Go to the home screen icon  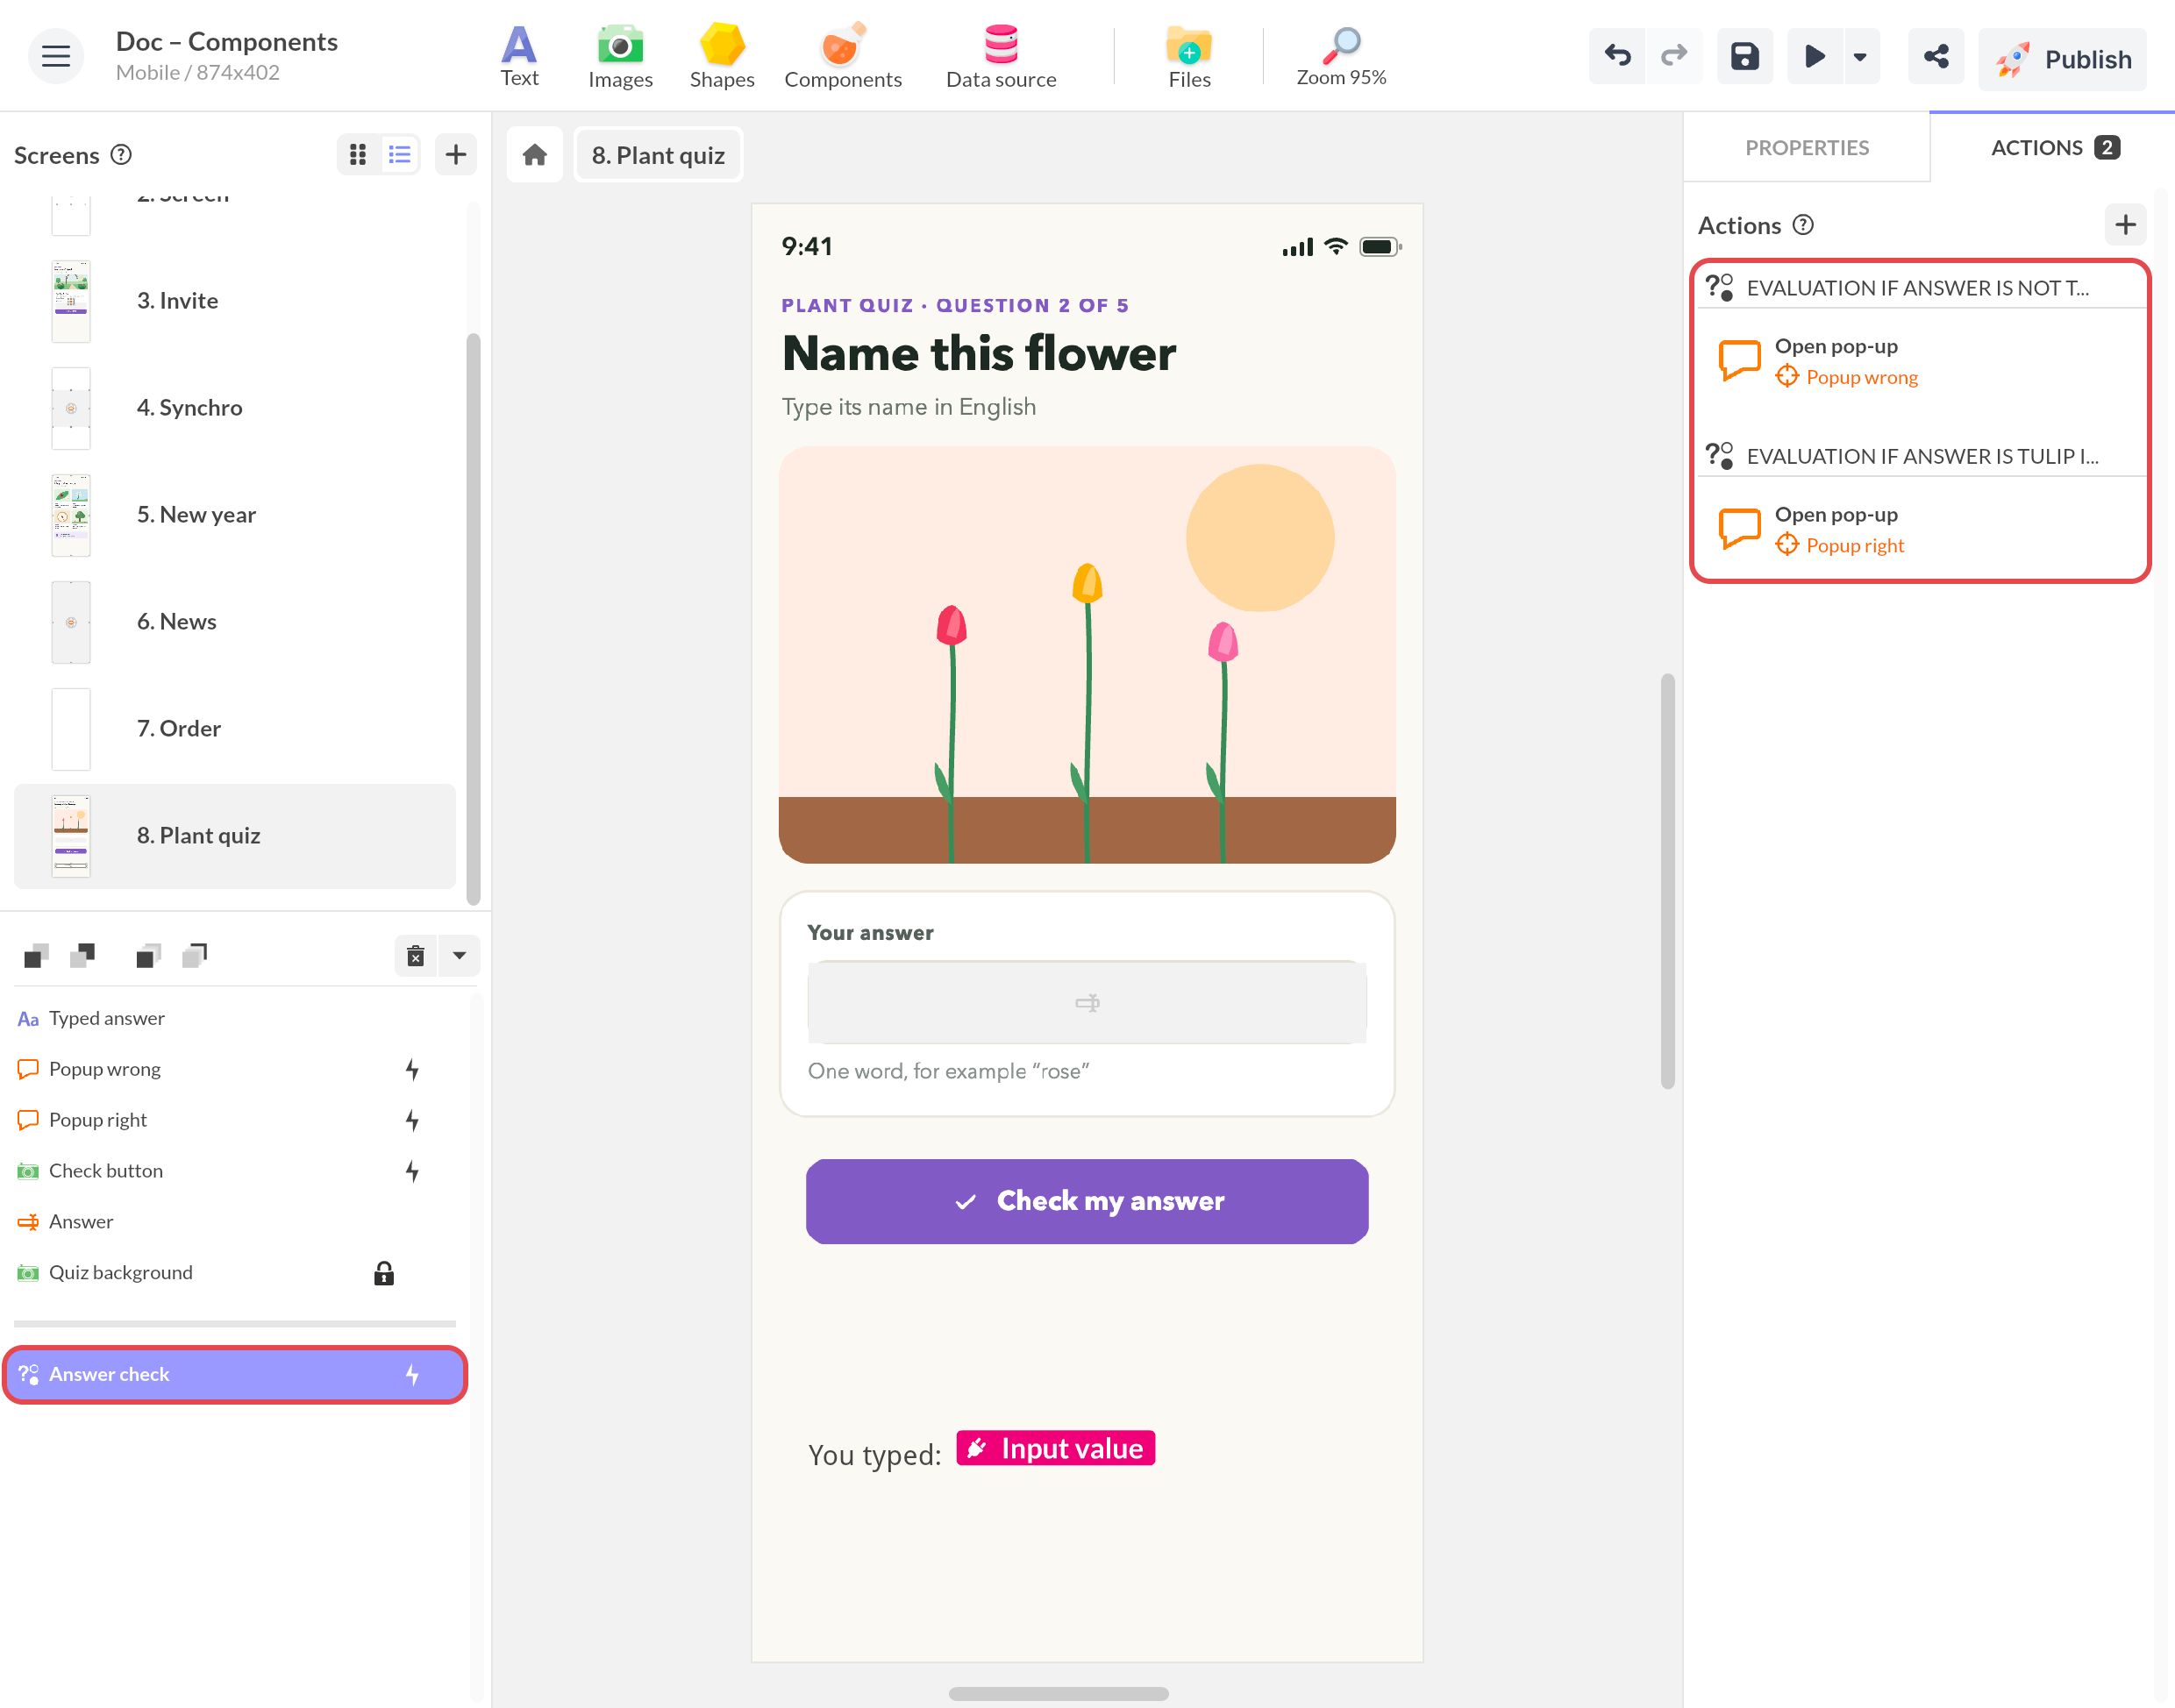[535, 155]
